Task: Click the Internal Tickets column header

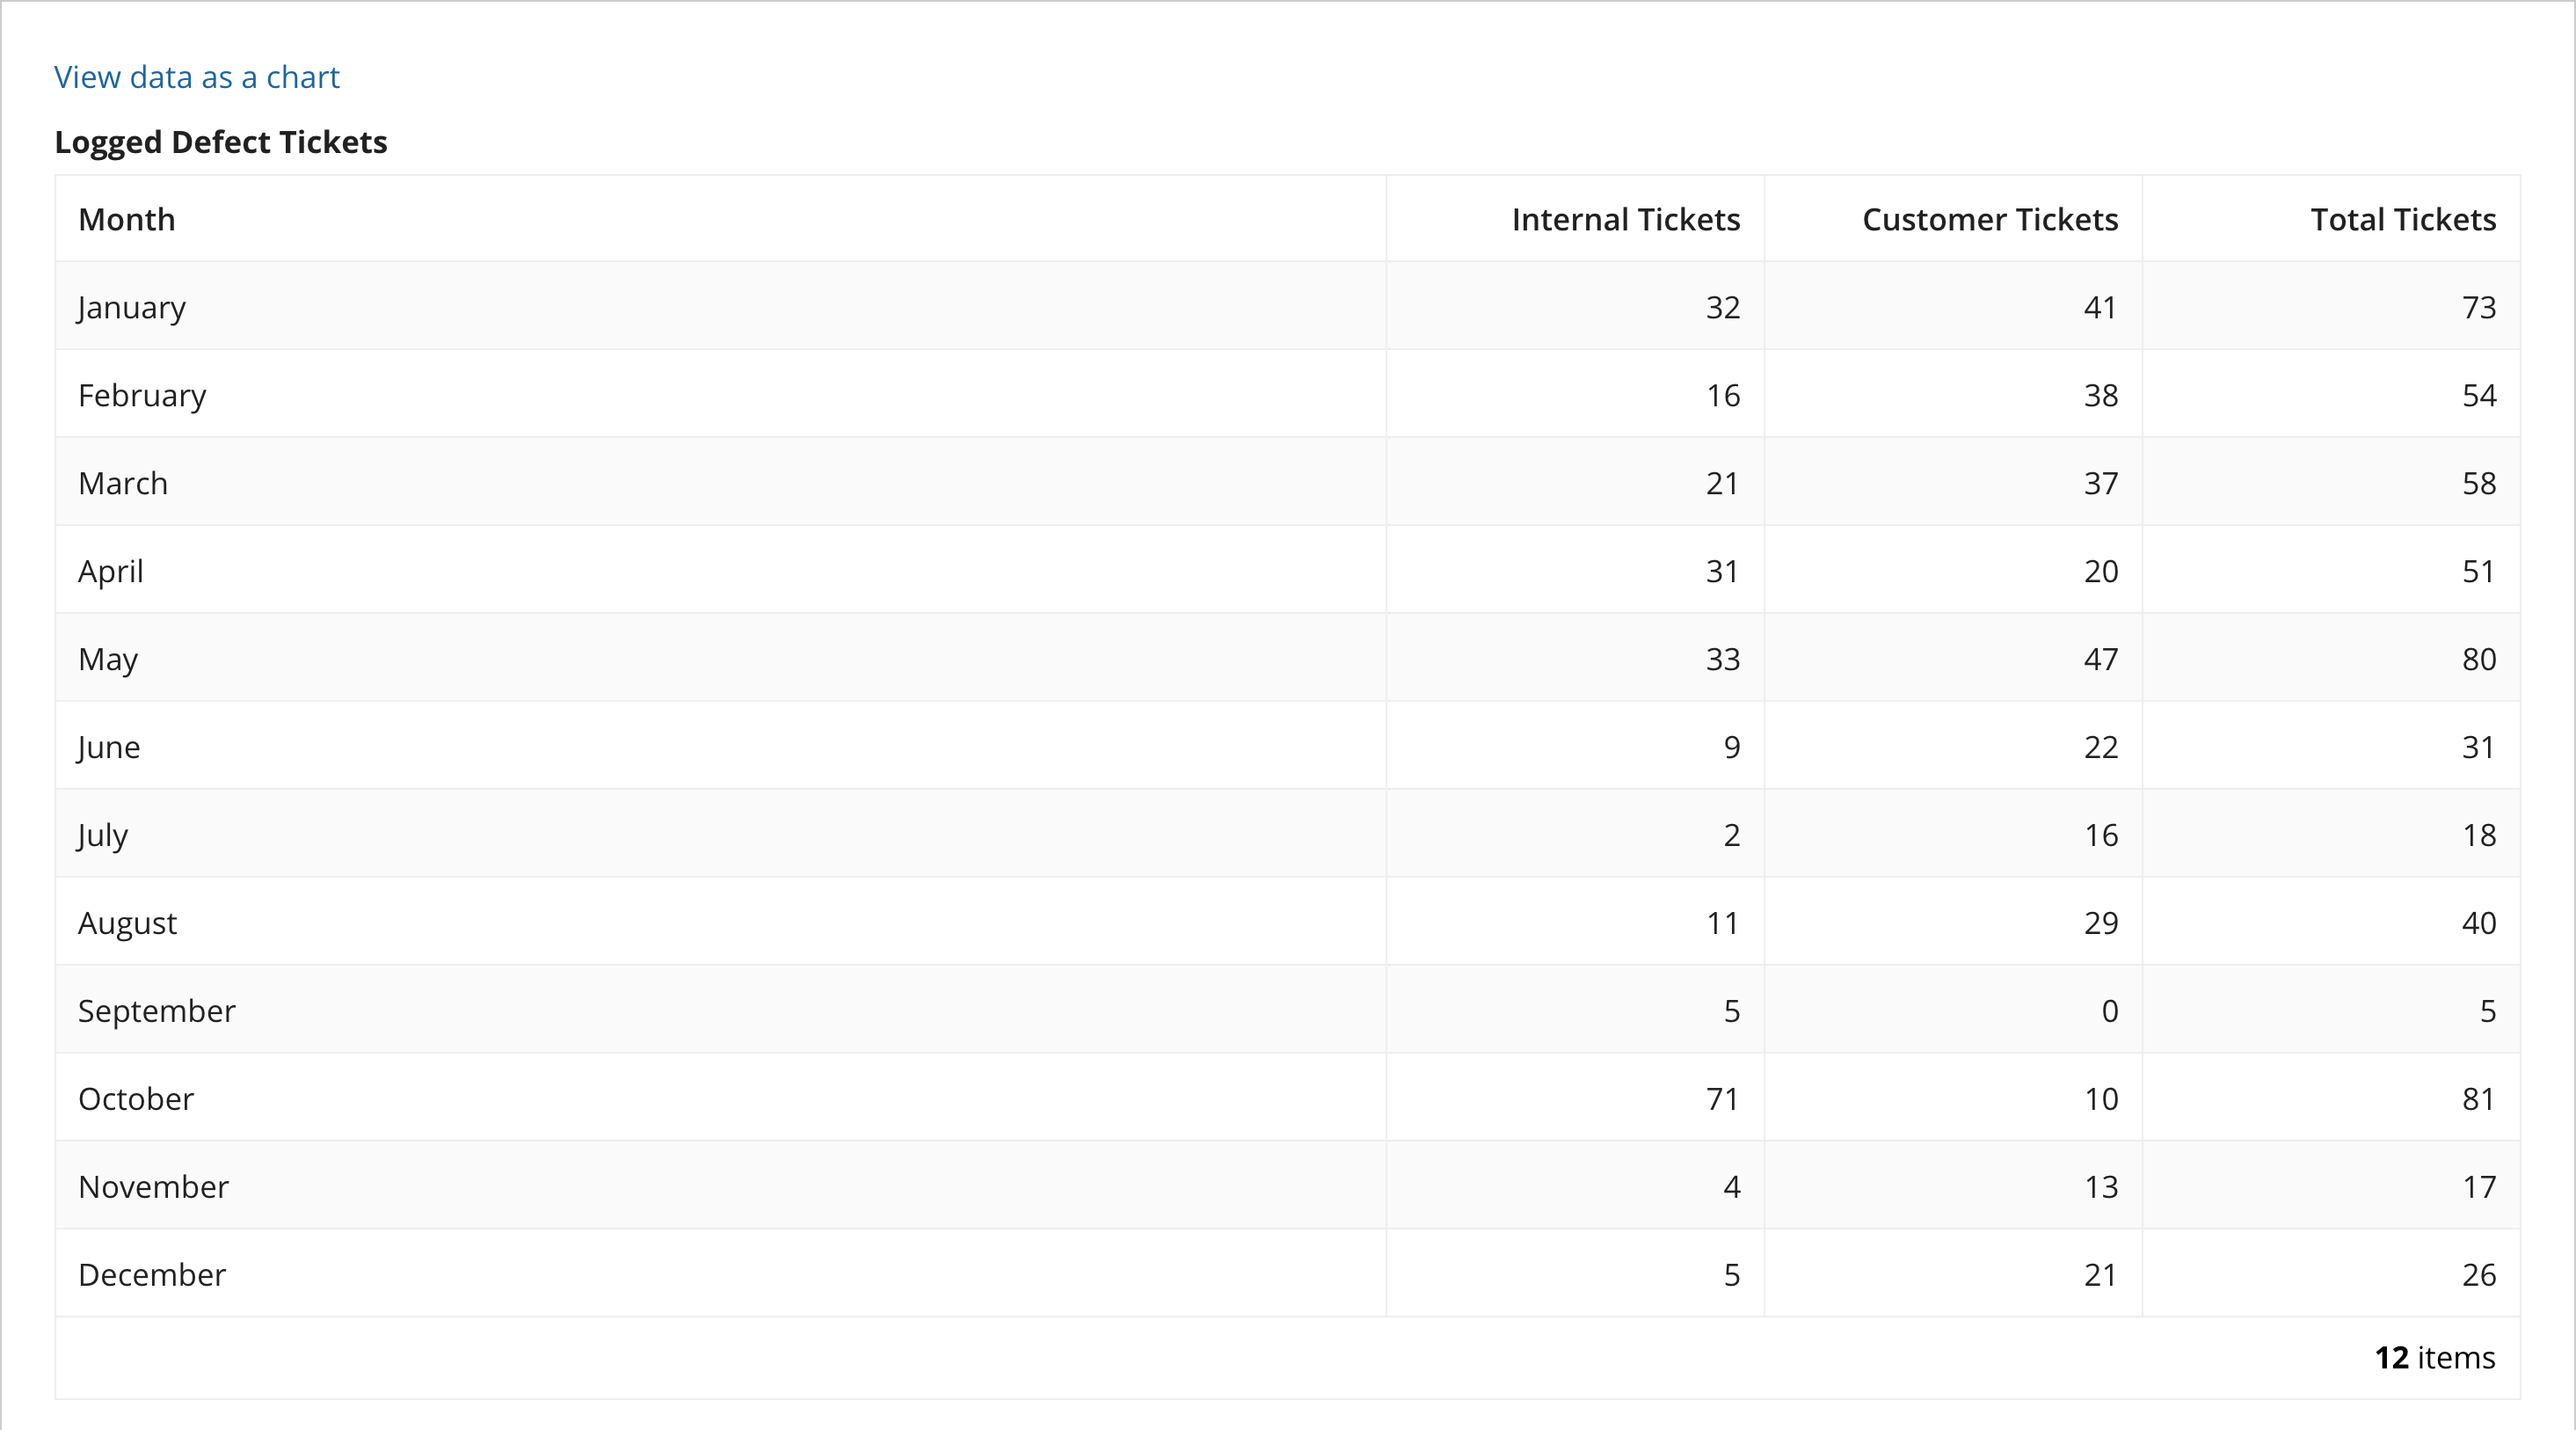Action: coord(1625,219)
